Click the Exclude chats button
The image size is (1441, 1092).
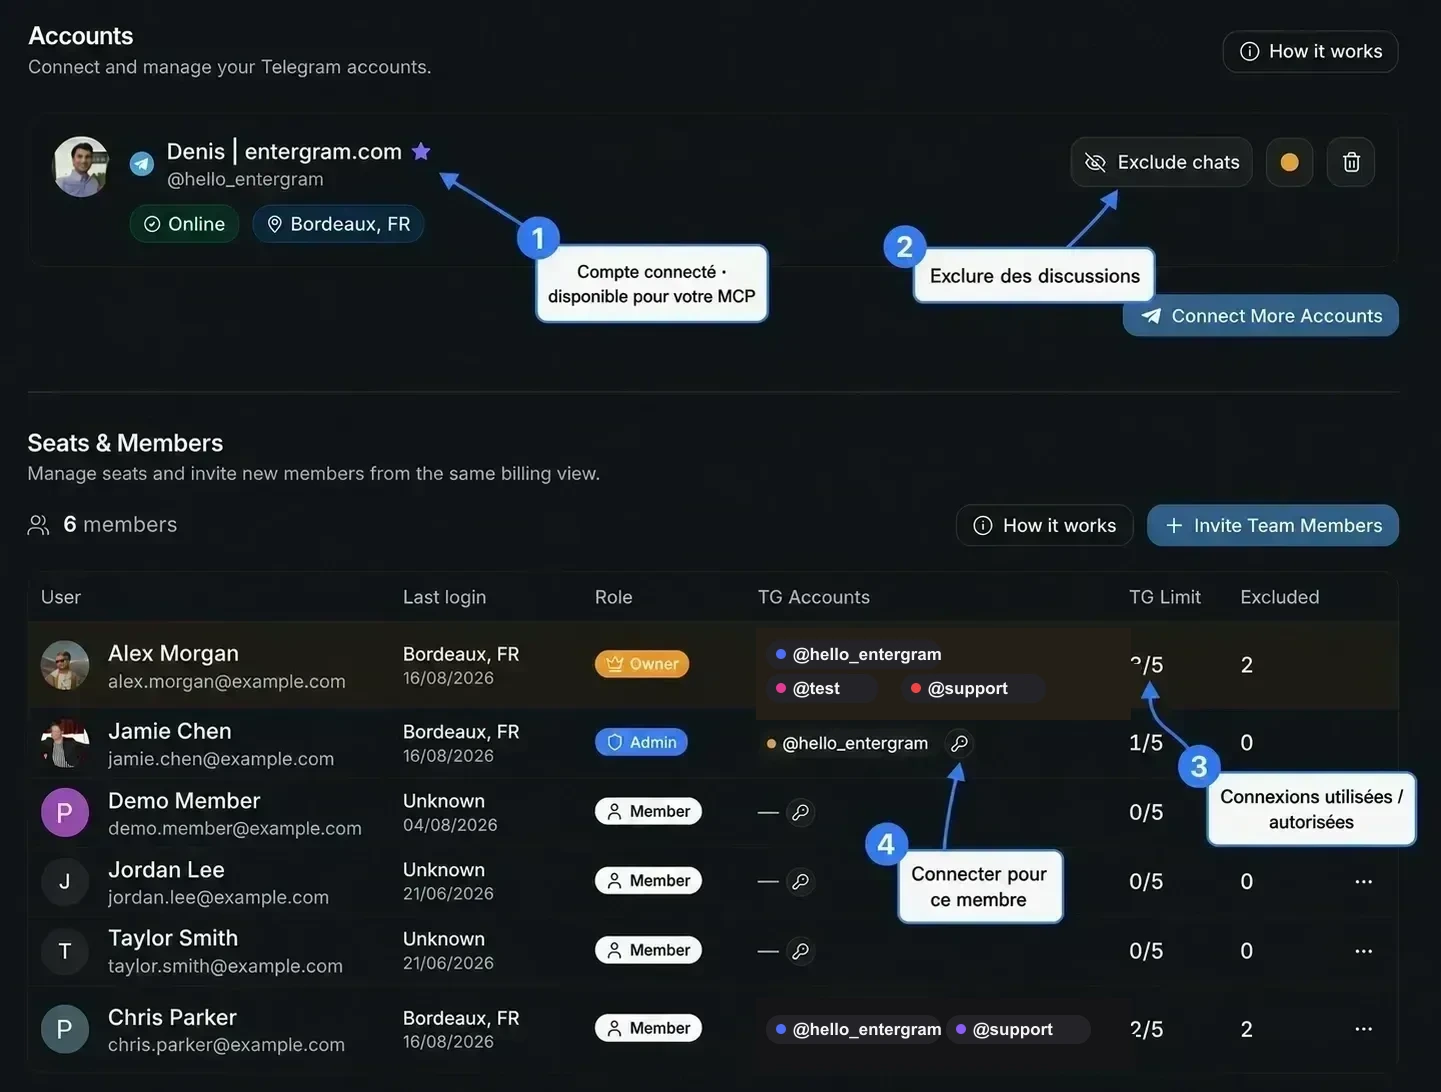[x=1162, y=162]
